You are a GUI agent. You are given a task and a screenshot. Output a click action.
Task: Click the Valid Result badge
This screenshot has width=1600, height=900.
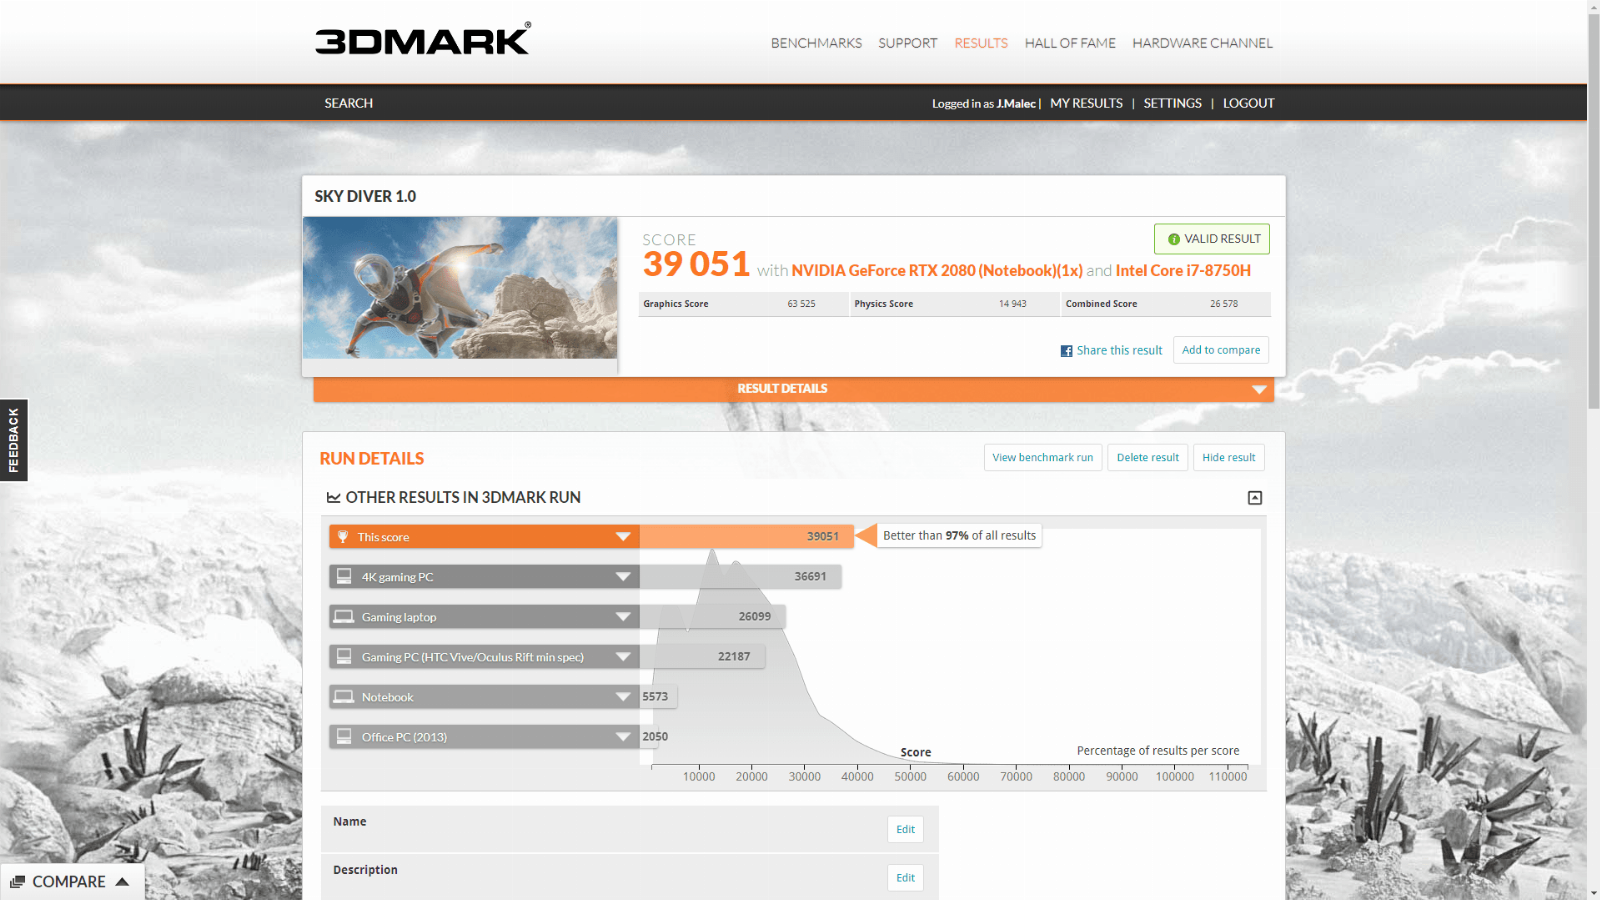click(1212, 239)
